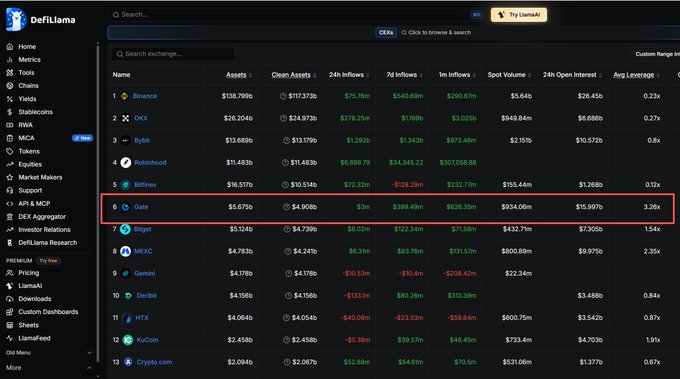The height and width of the screenshot is (379, 680).
Task: Click the Gate logo icon
Action: (x=126, y=207)
